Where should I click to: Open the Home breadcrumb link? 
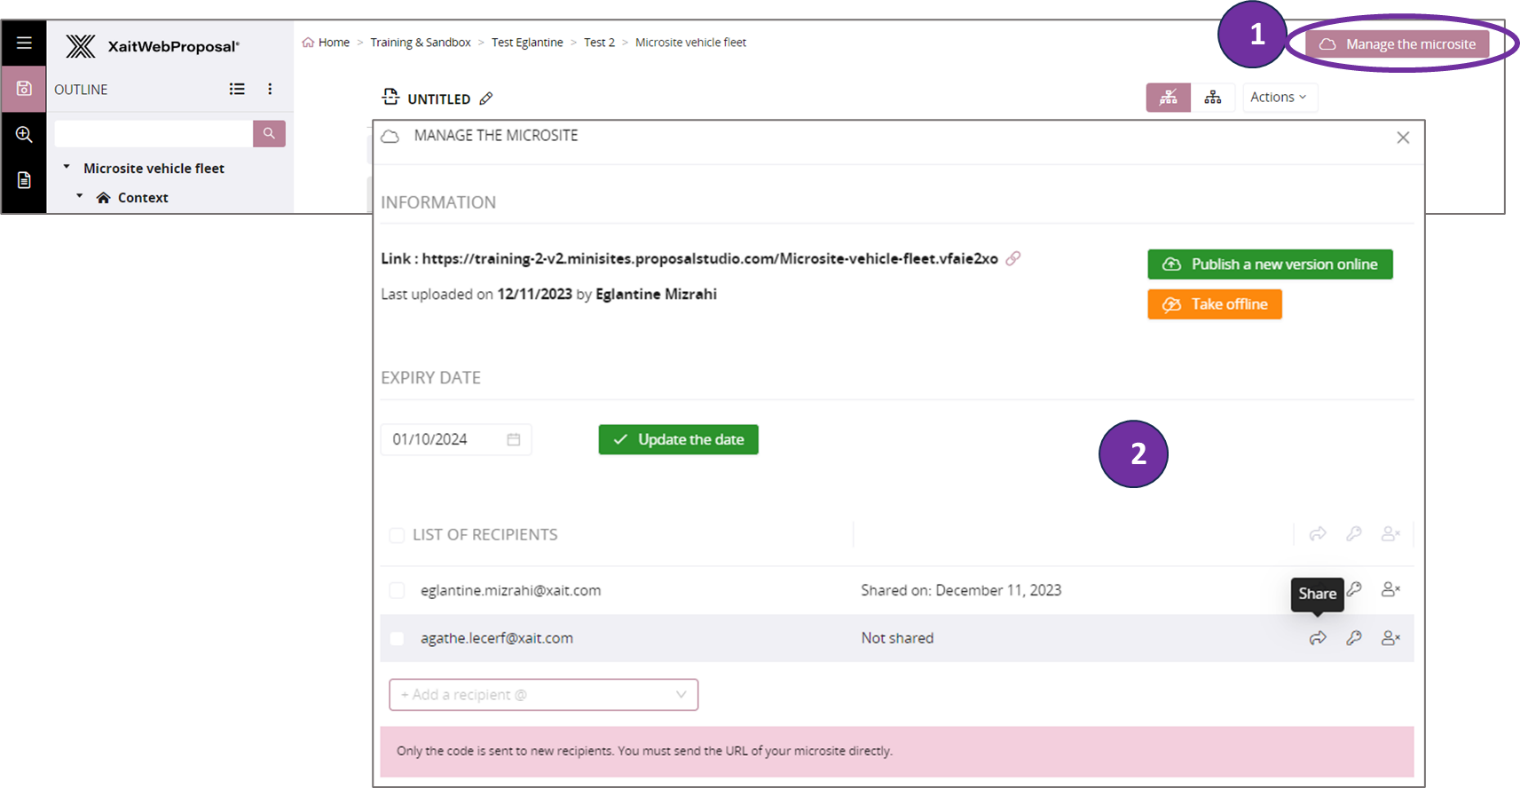point(333,42)
